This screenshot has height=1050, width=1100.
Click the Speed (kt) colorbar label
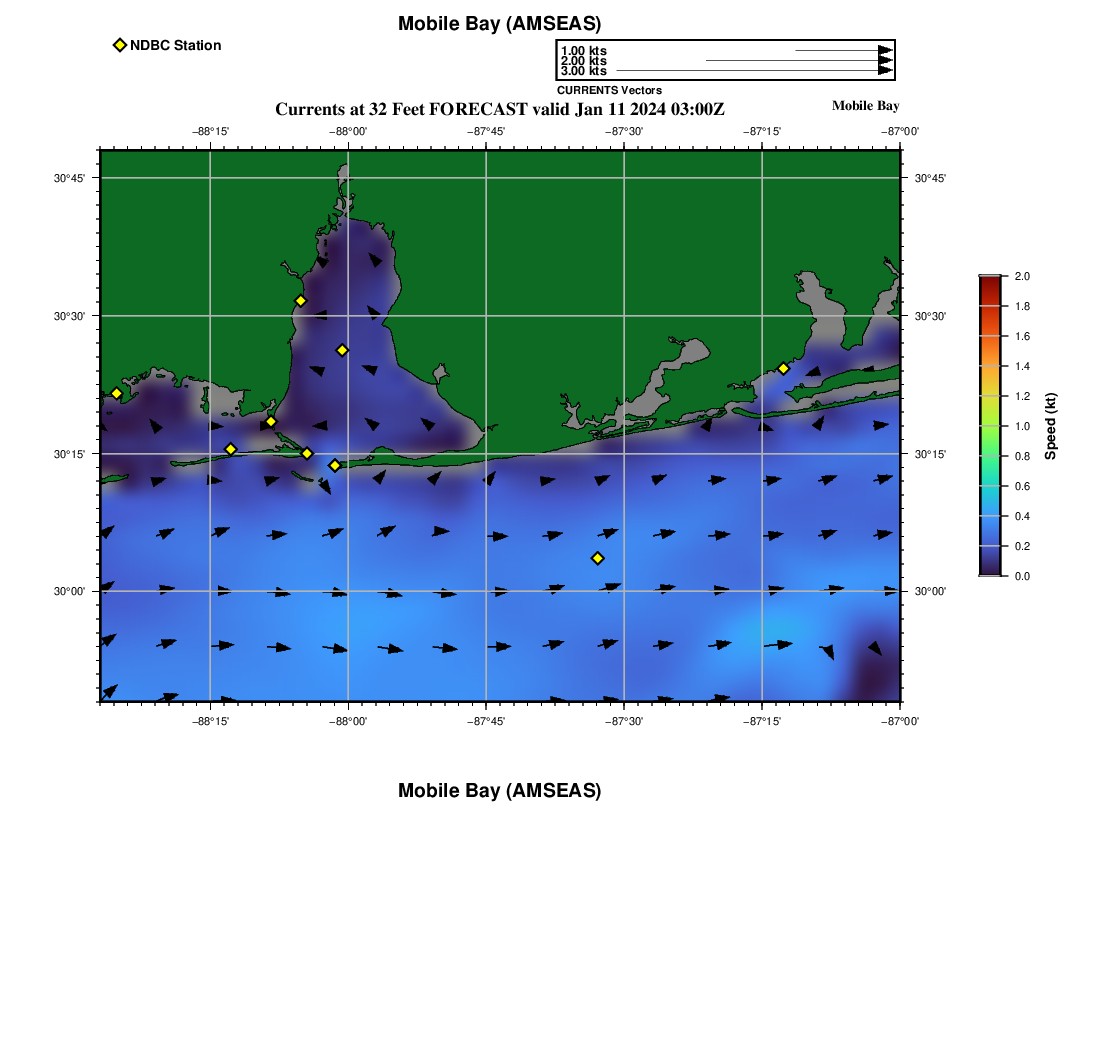coord(1050,426)
